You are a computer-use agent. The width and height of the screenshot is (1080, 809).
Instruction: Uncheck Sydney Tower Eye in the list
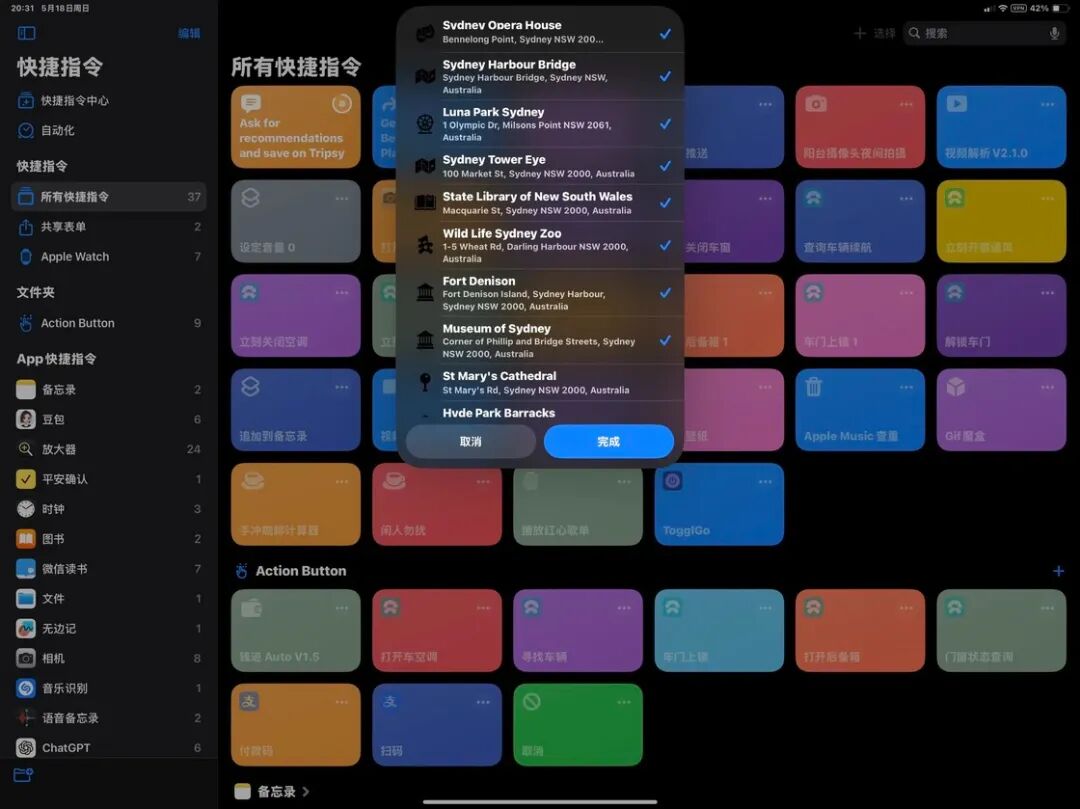[665, 166]
